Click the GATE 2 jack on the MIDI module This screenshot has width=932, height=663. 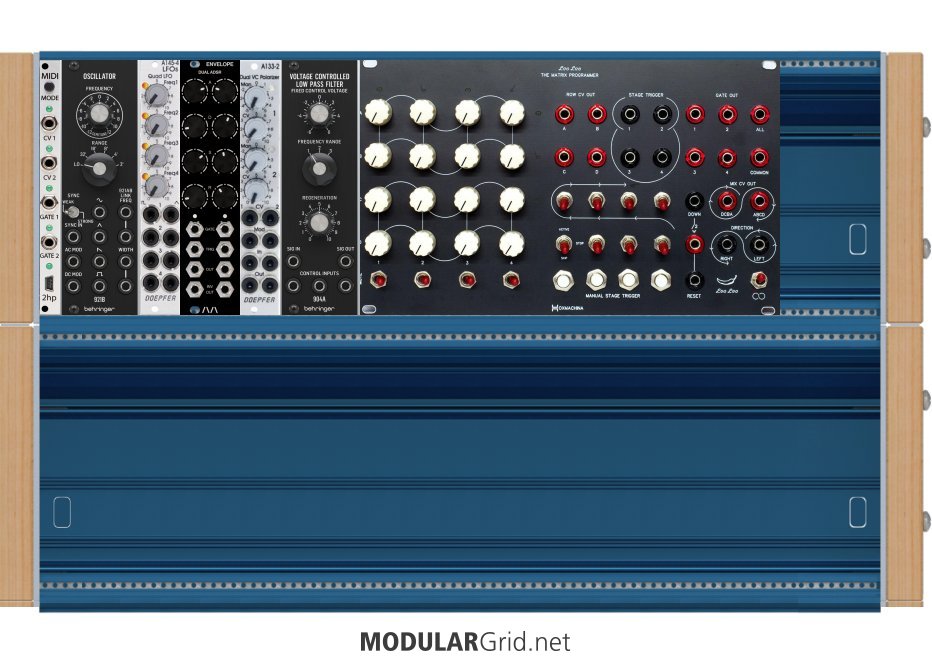tap(48, 241)
